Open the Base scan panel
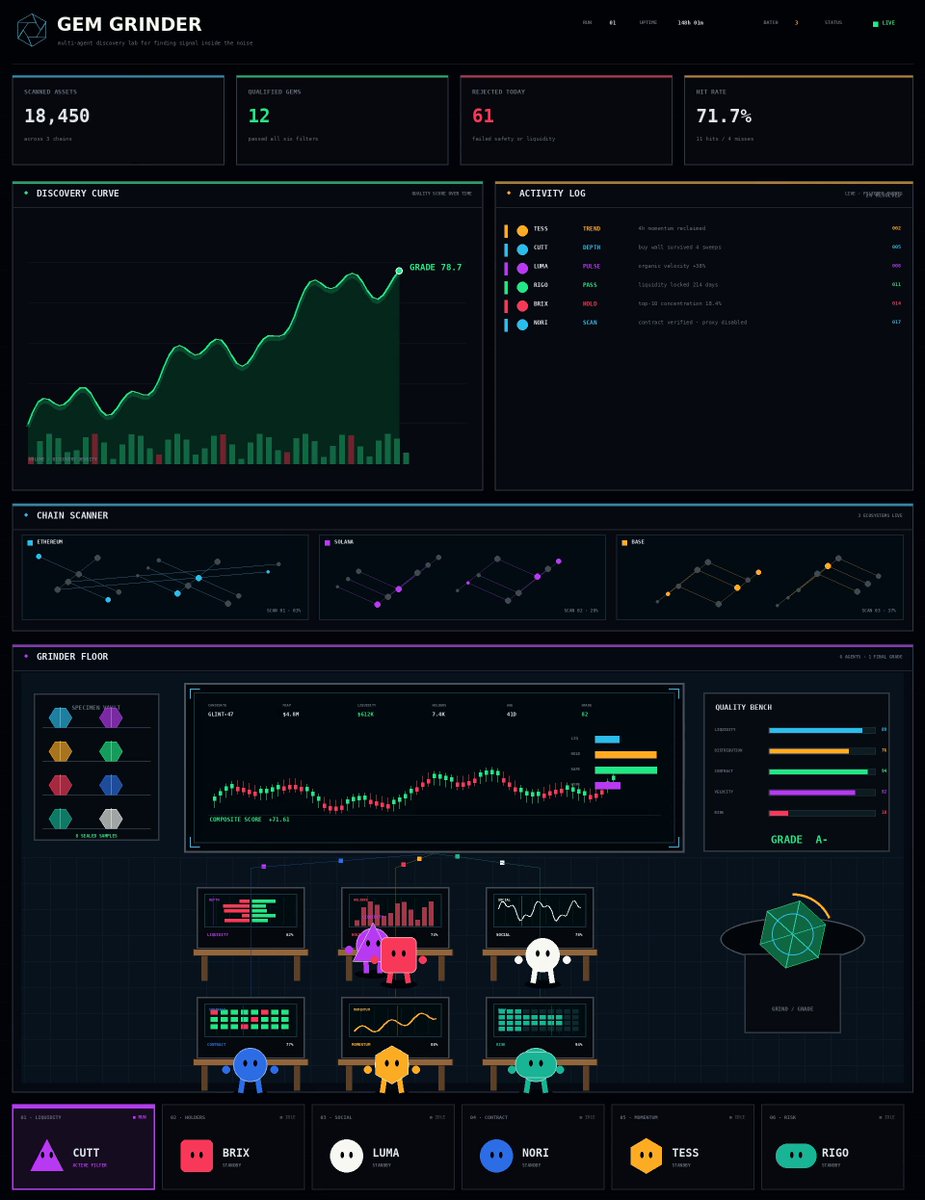925x1200 pixels. coord(760,577)
